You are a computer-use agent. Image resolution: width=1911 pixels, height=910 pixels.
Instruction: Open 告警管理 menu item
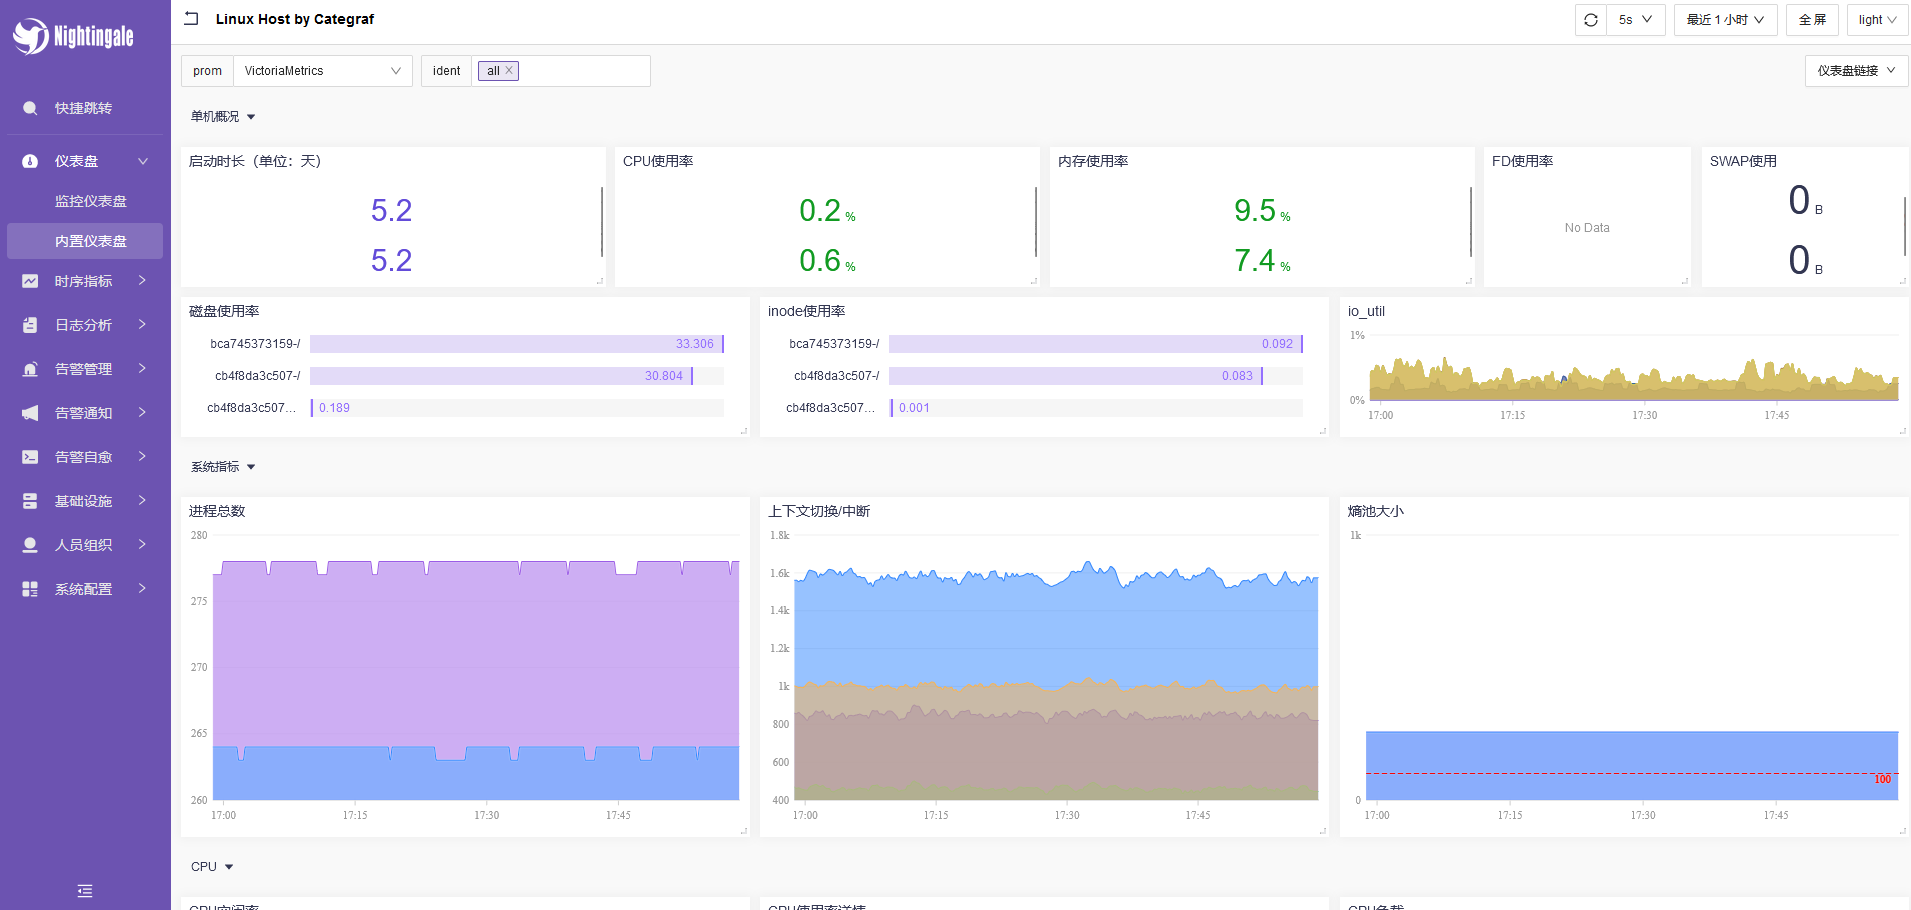(x=85, y=369)
